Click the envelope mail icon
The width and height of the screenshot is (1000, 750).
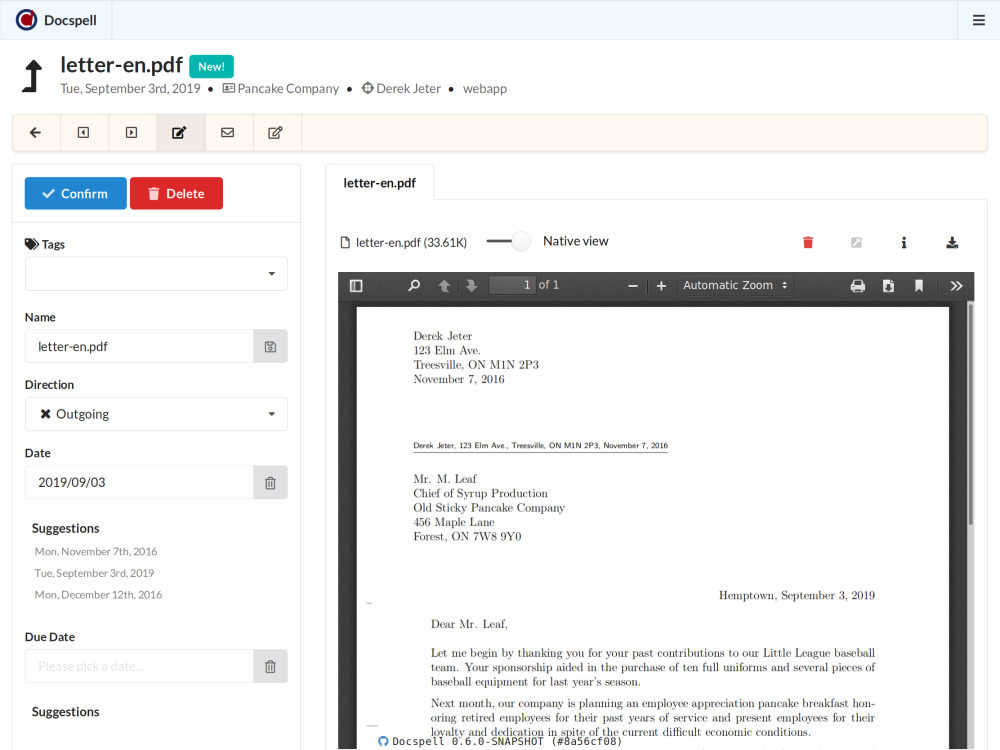pyautogui.click(x=228, y=133)
